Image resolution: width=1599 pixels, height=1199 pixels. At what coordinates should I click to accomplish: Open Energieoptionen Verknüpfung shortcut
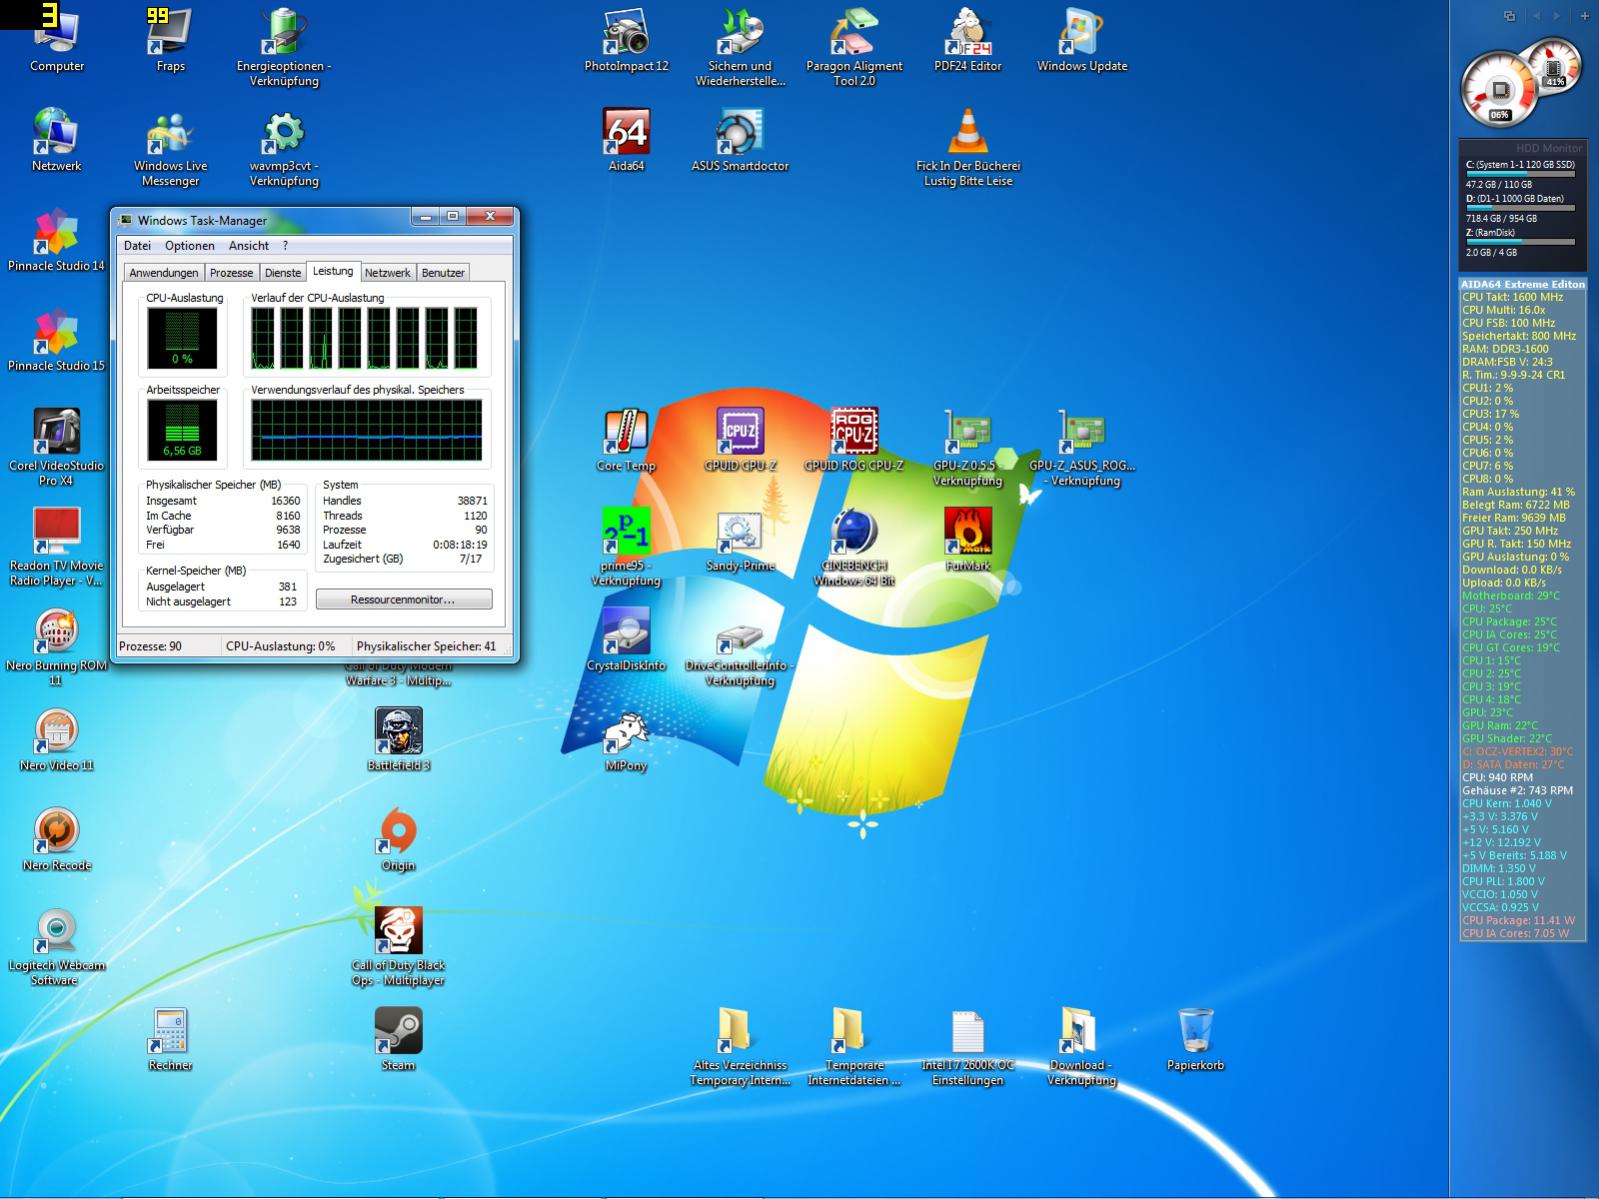tap(284, 46)
